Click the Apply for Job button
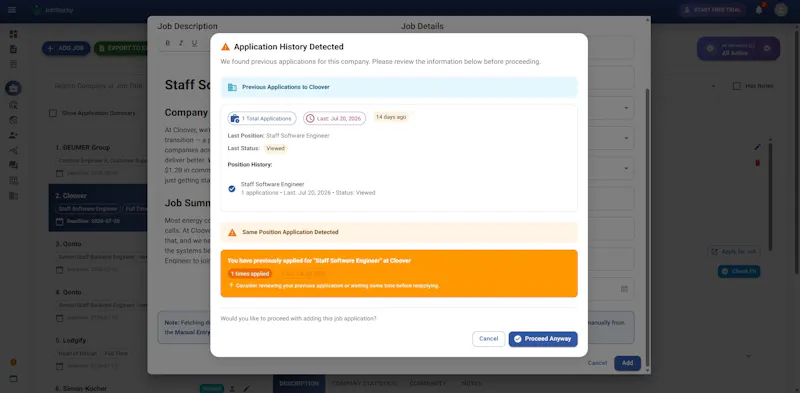The image size is (800, 393). tap(734, 252)
